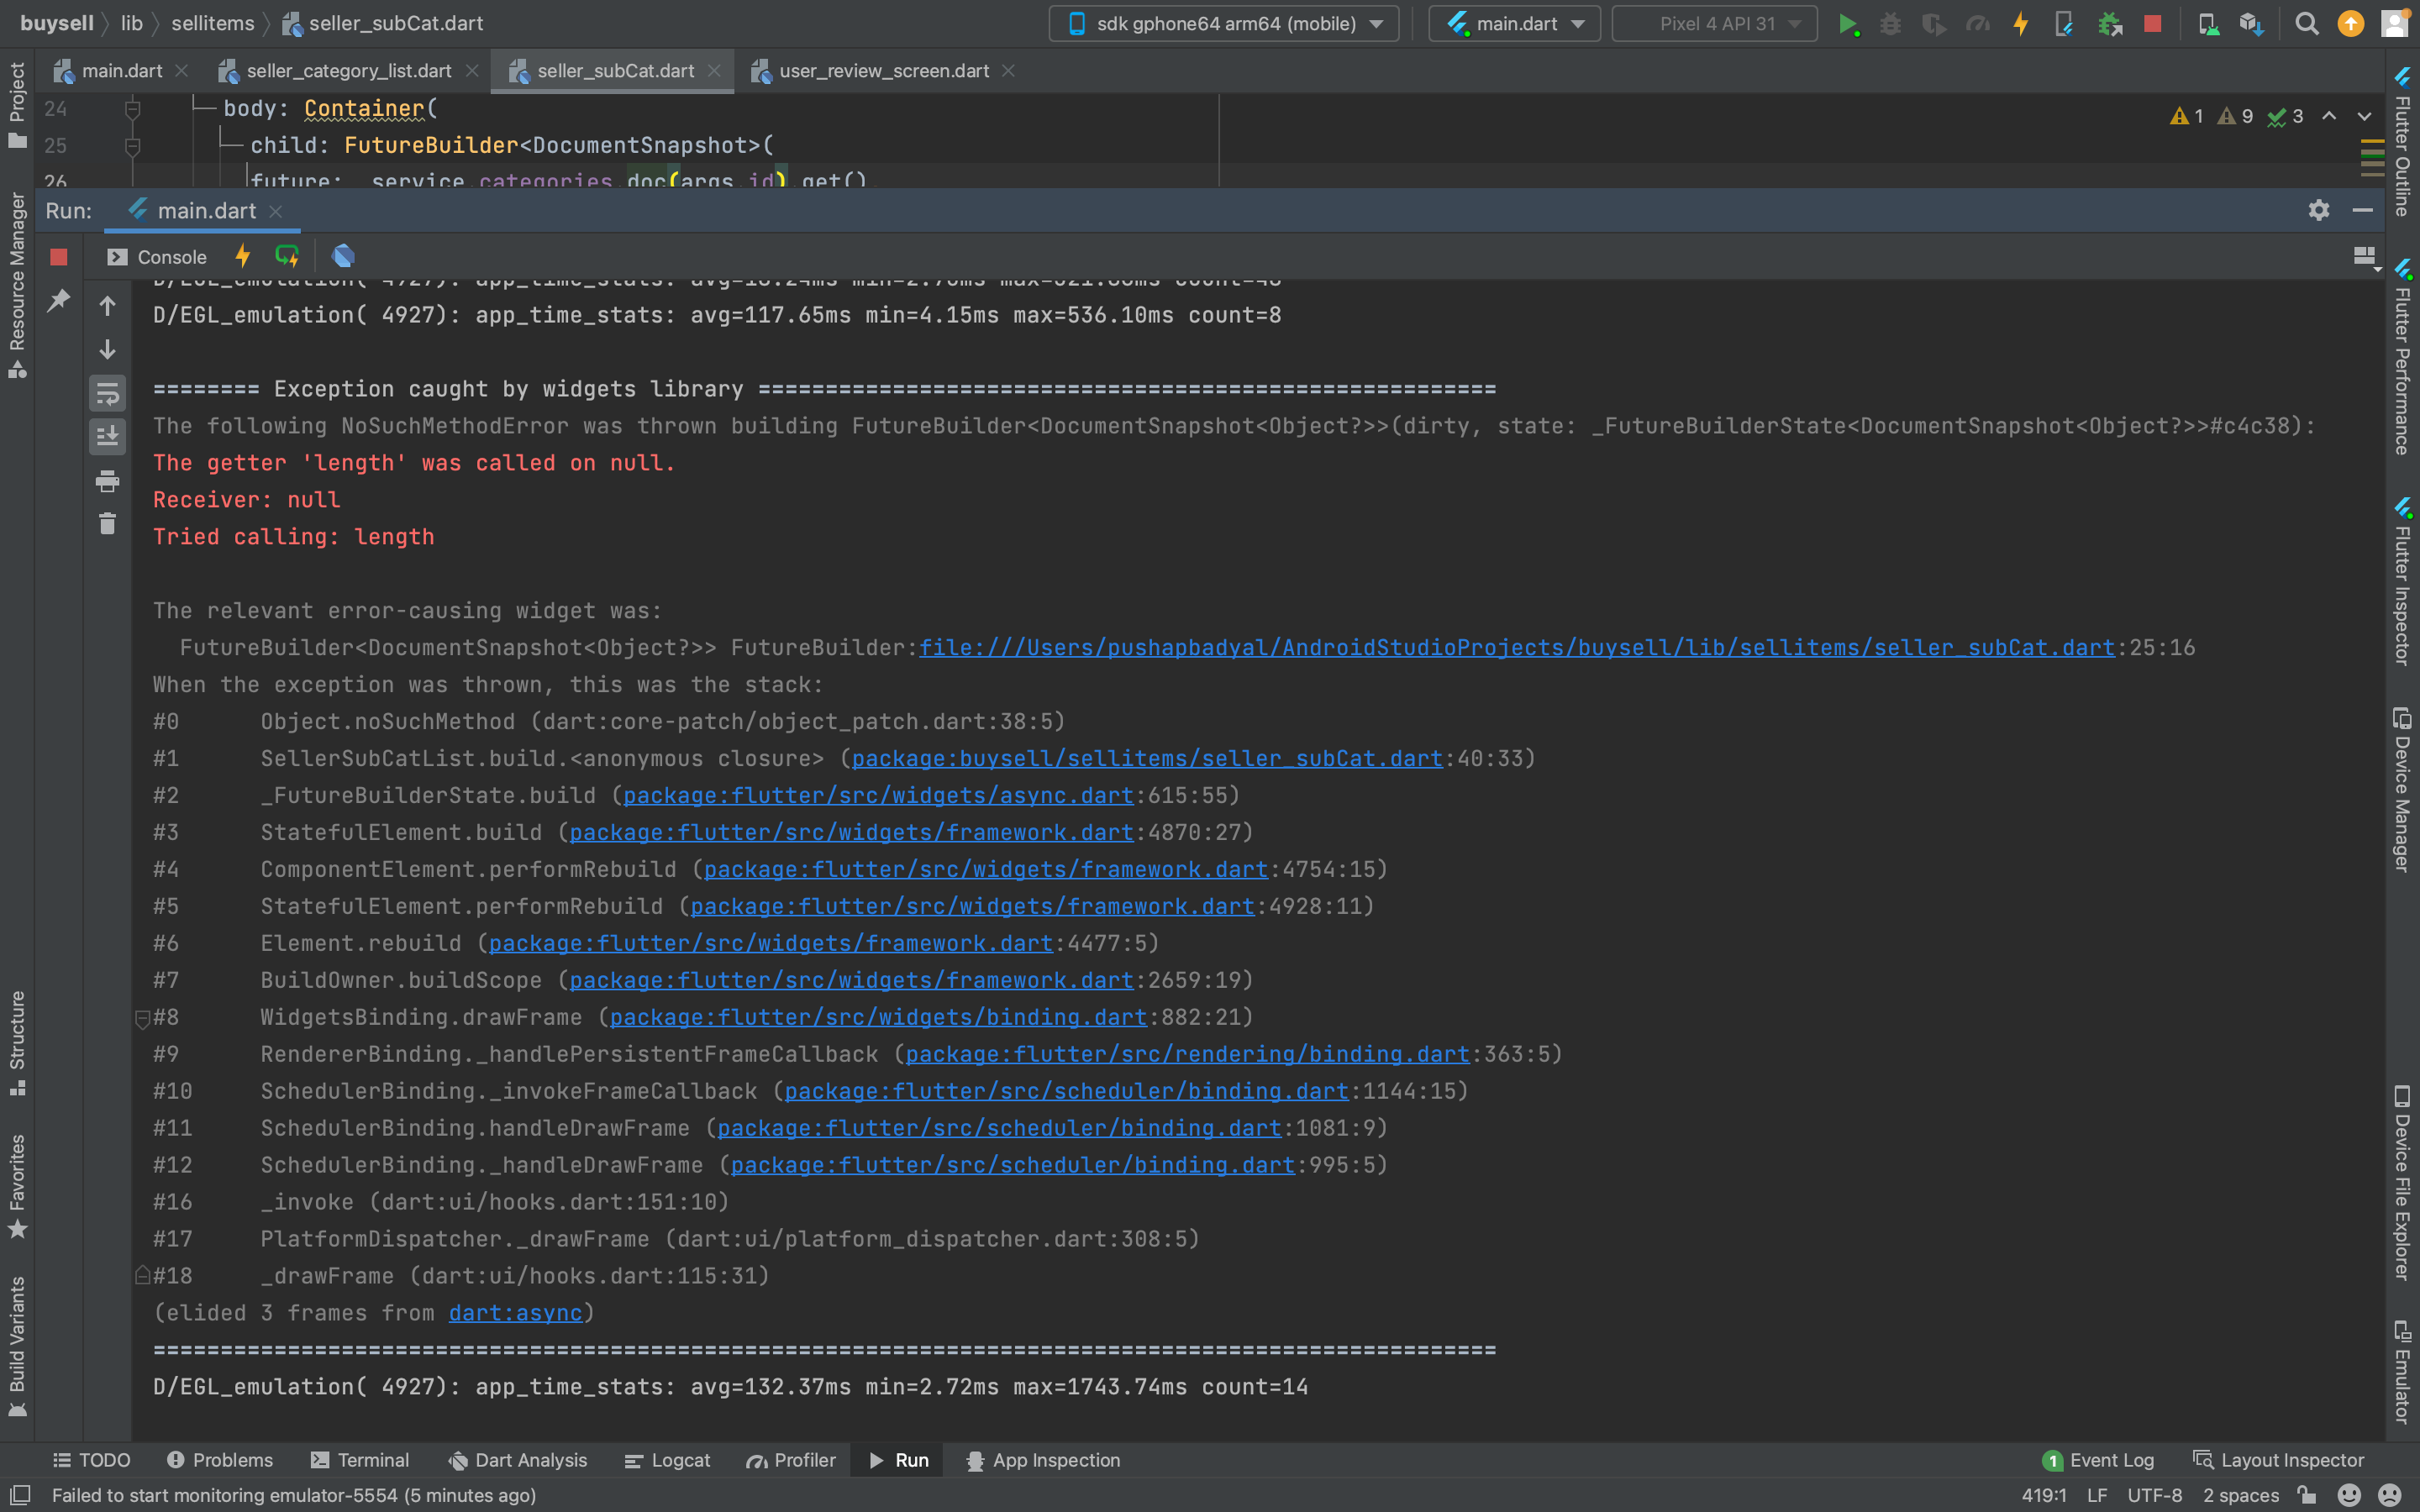Close the seller_subCat.dart tab
The height and width of the screenshot is (1512, 2420).
(714, 71)
